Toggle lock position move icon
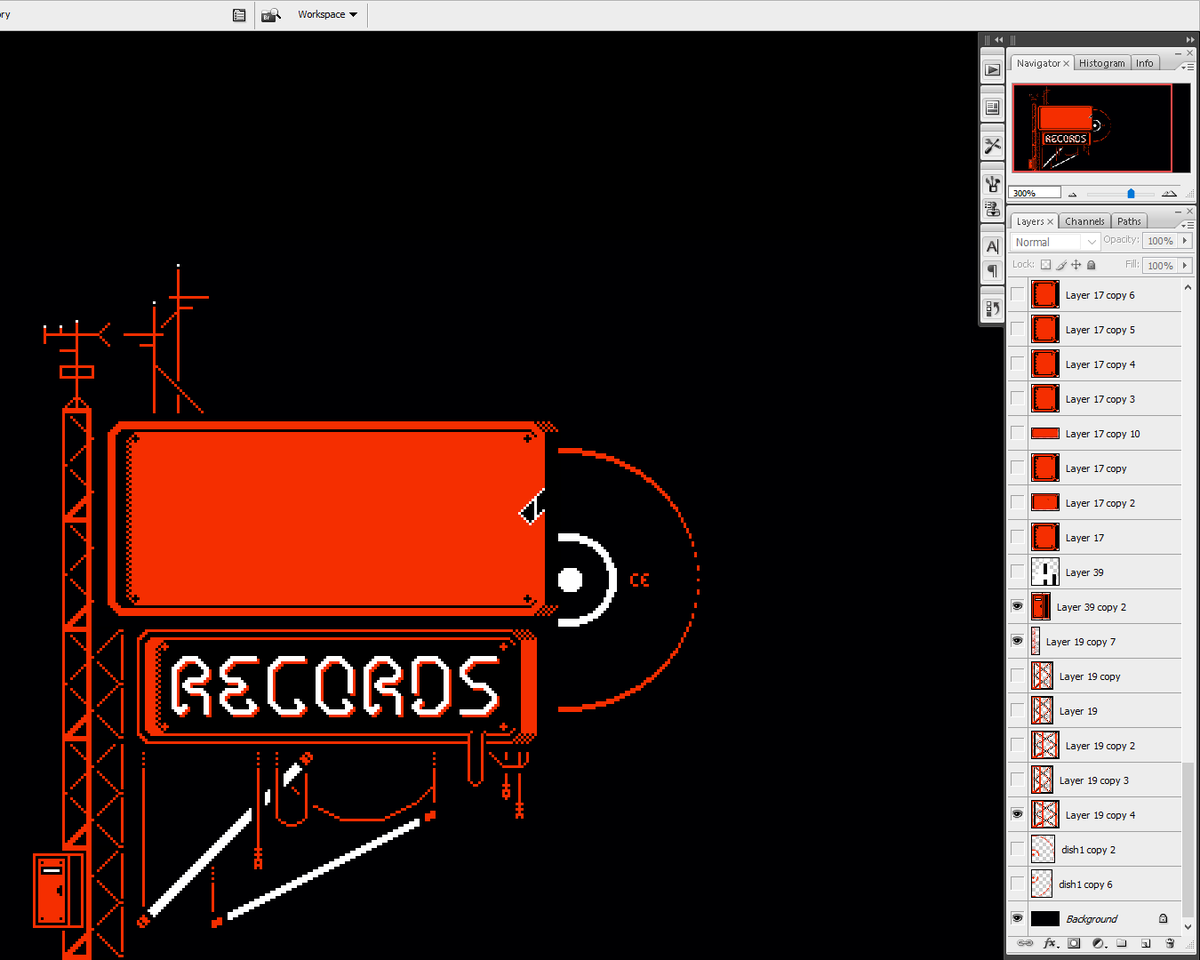This screenshot has width=1200, height=960. click(x=1076, y=265)
